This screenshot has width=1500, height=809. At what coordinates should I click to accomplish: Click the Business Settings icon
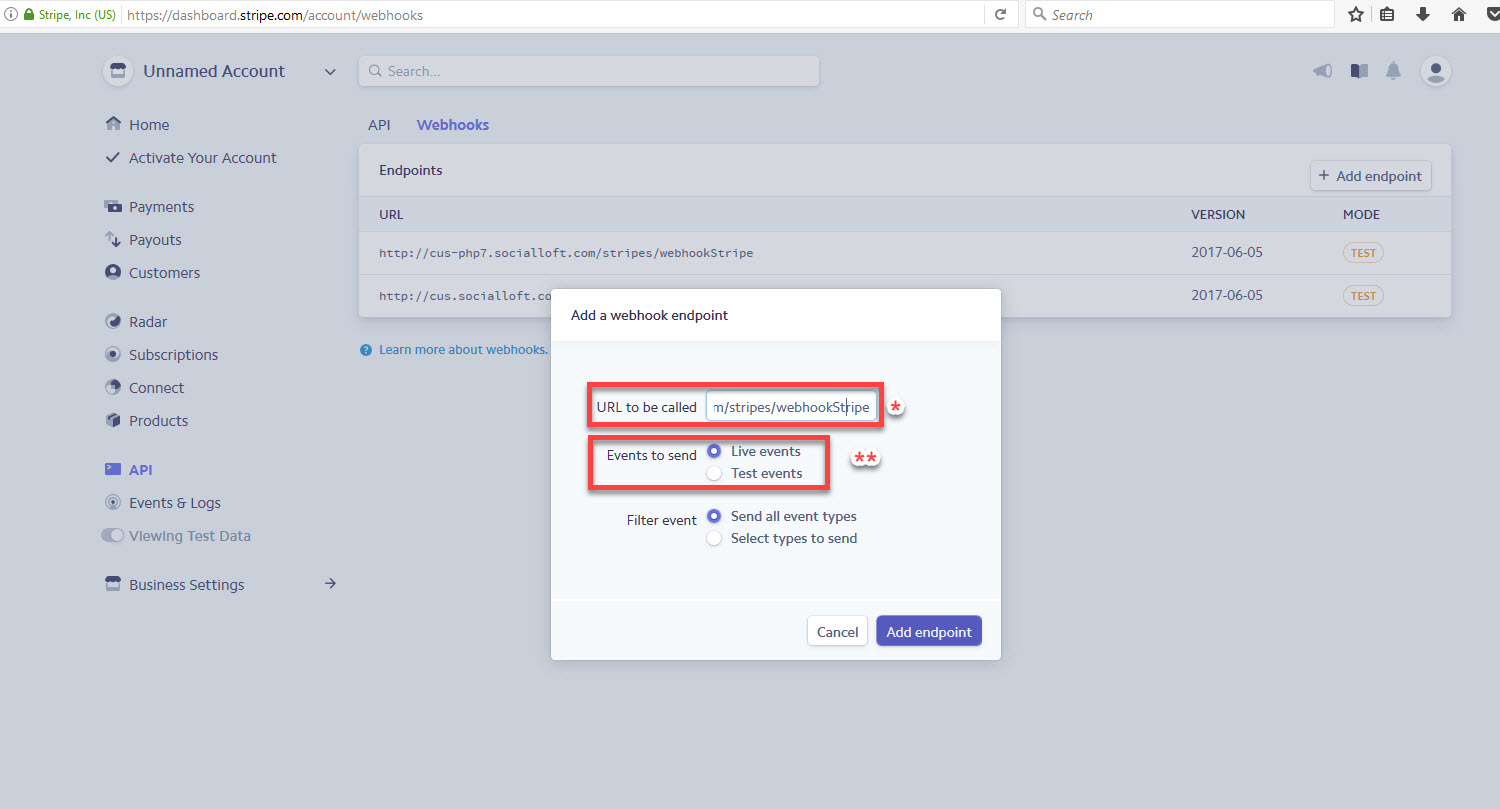tap(113, 584)
